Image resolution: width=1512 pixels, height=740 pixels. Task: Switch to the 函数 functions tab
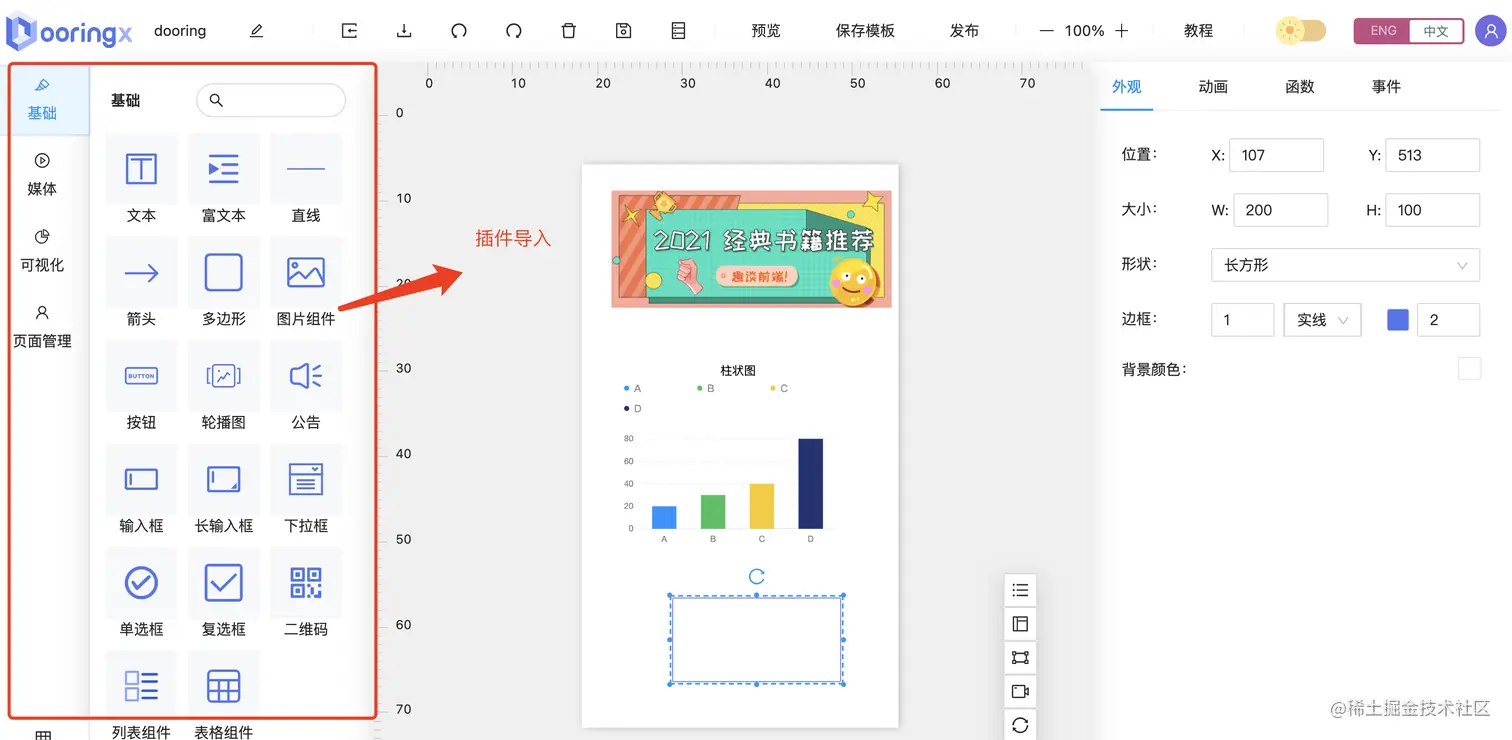(1300, 87)
